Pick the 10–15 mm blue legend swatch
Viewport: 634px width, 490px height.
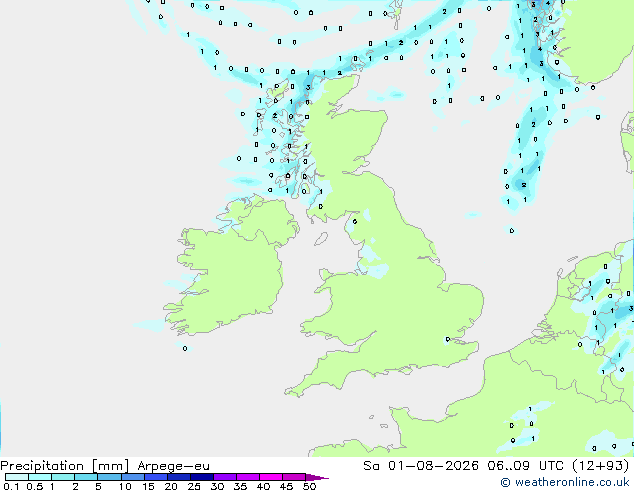click(132, 477)
